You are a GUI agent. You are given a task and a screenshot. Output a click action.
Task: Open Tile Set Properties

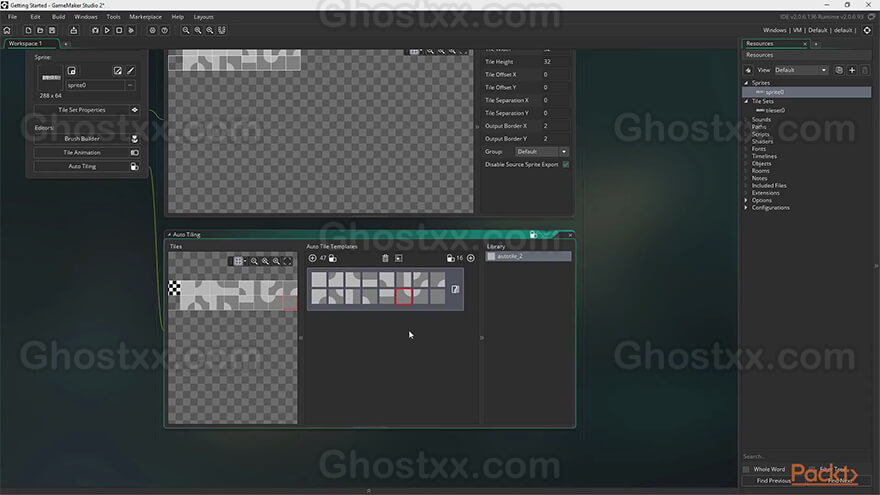coord(87,110)
